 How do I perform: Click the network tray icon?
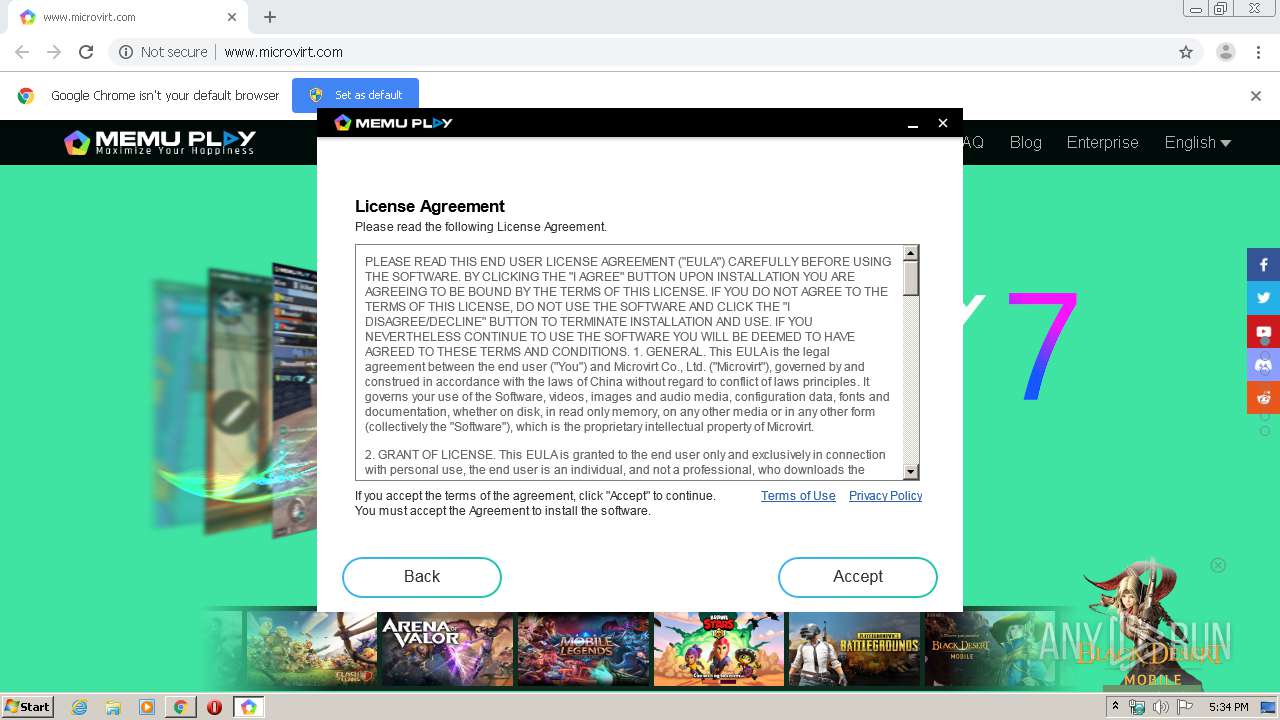(1137, 707)
